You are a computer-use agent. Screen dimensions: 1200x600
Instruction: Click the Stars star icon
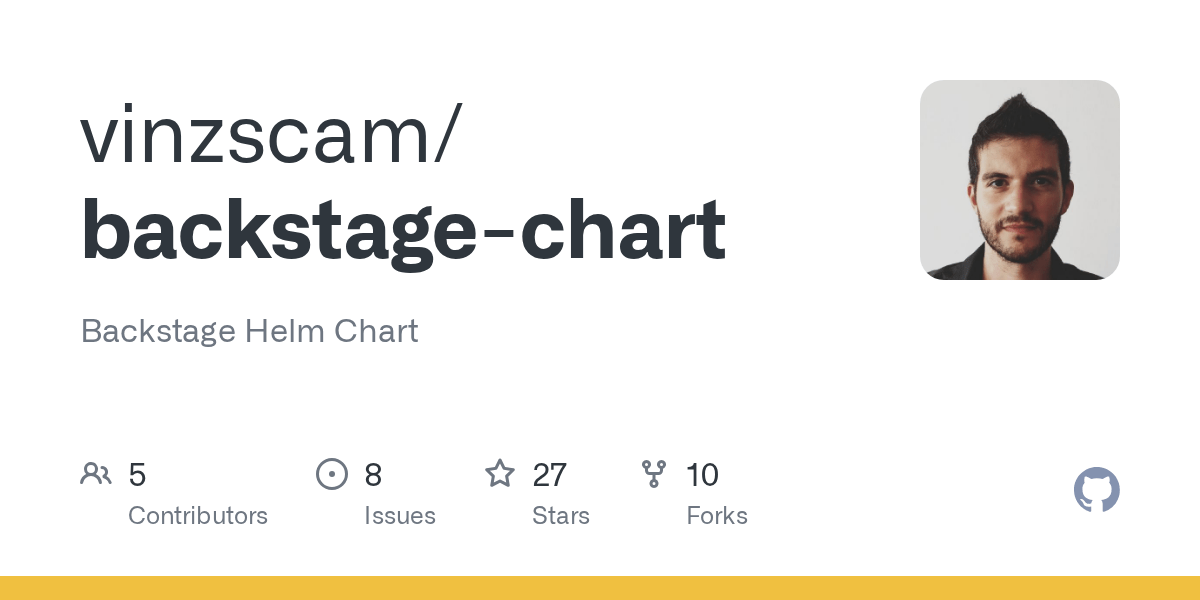(499, 474)
